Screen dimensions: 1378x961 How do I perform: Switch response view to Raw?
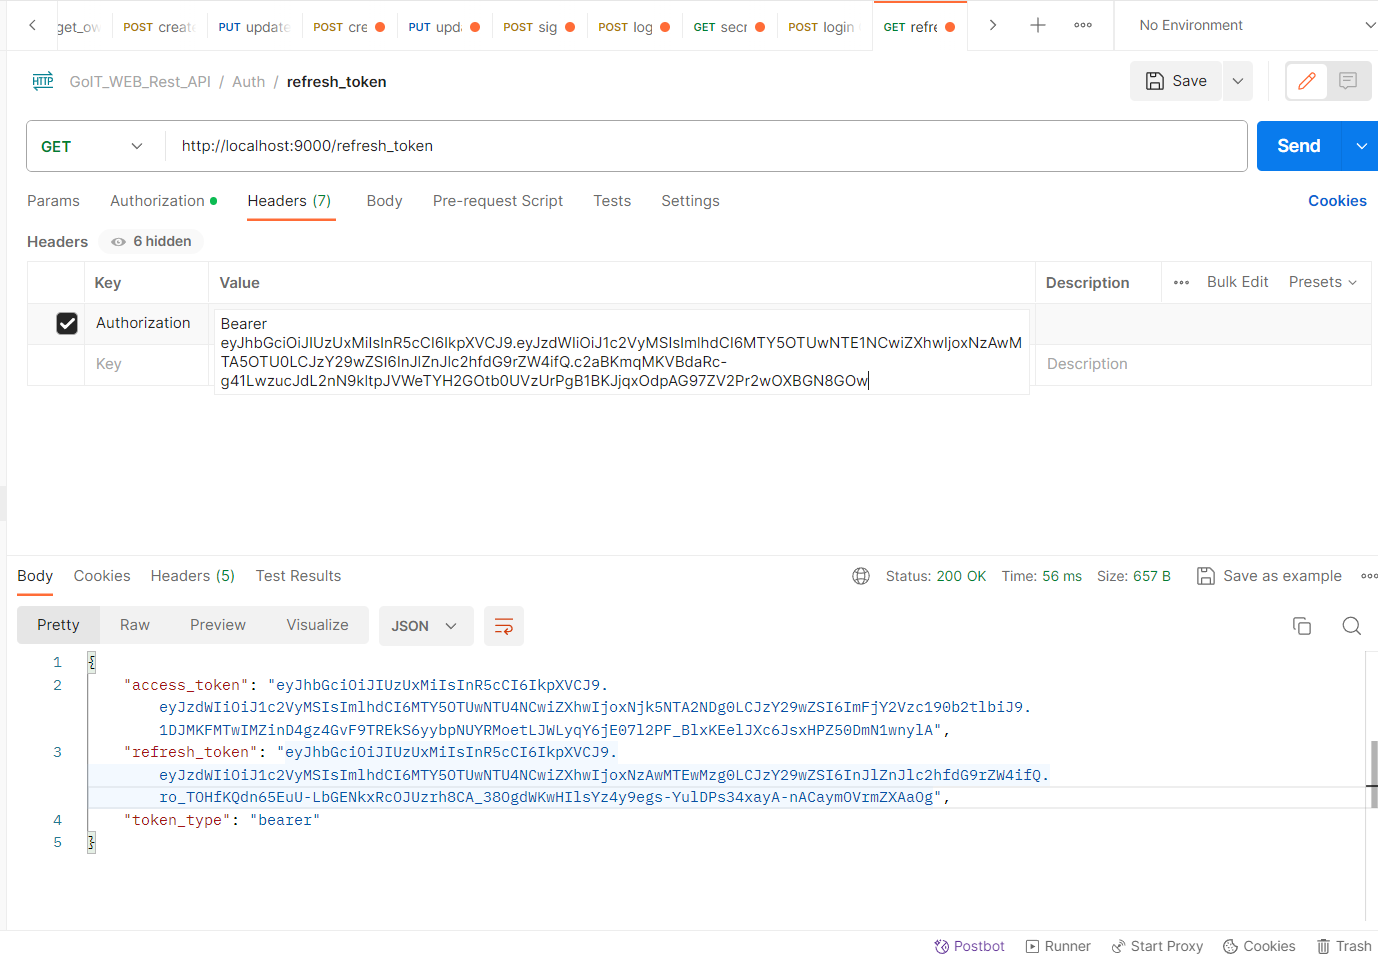[135, 625]
